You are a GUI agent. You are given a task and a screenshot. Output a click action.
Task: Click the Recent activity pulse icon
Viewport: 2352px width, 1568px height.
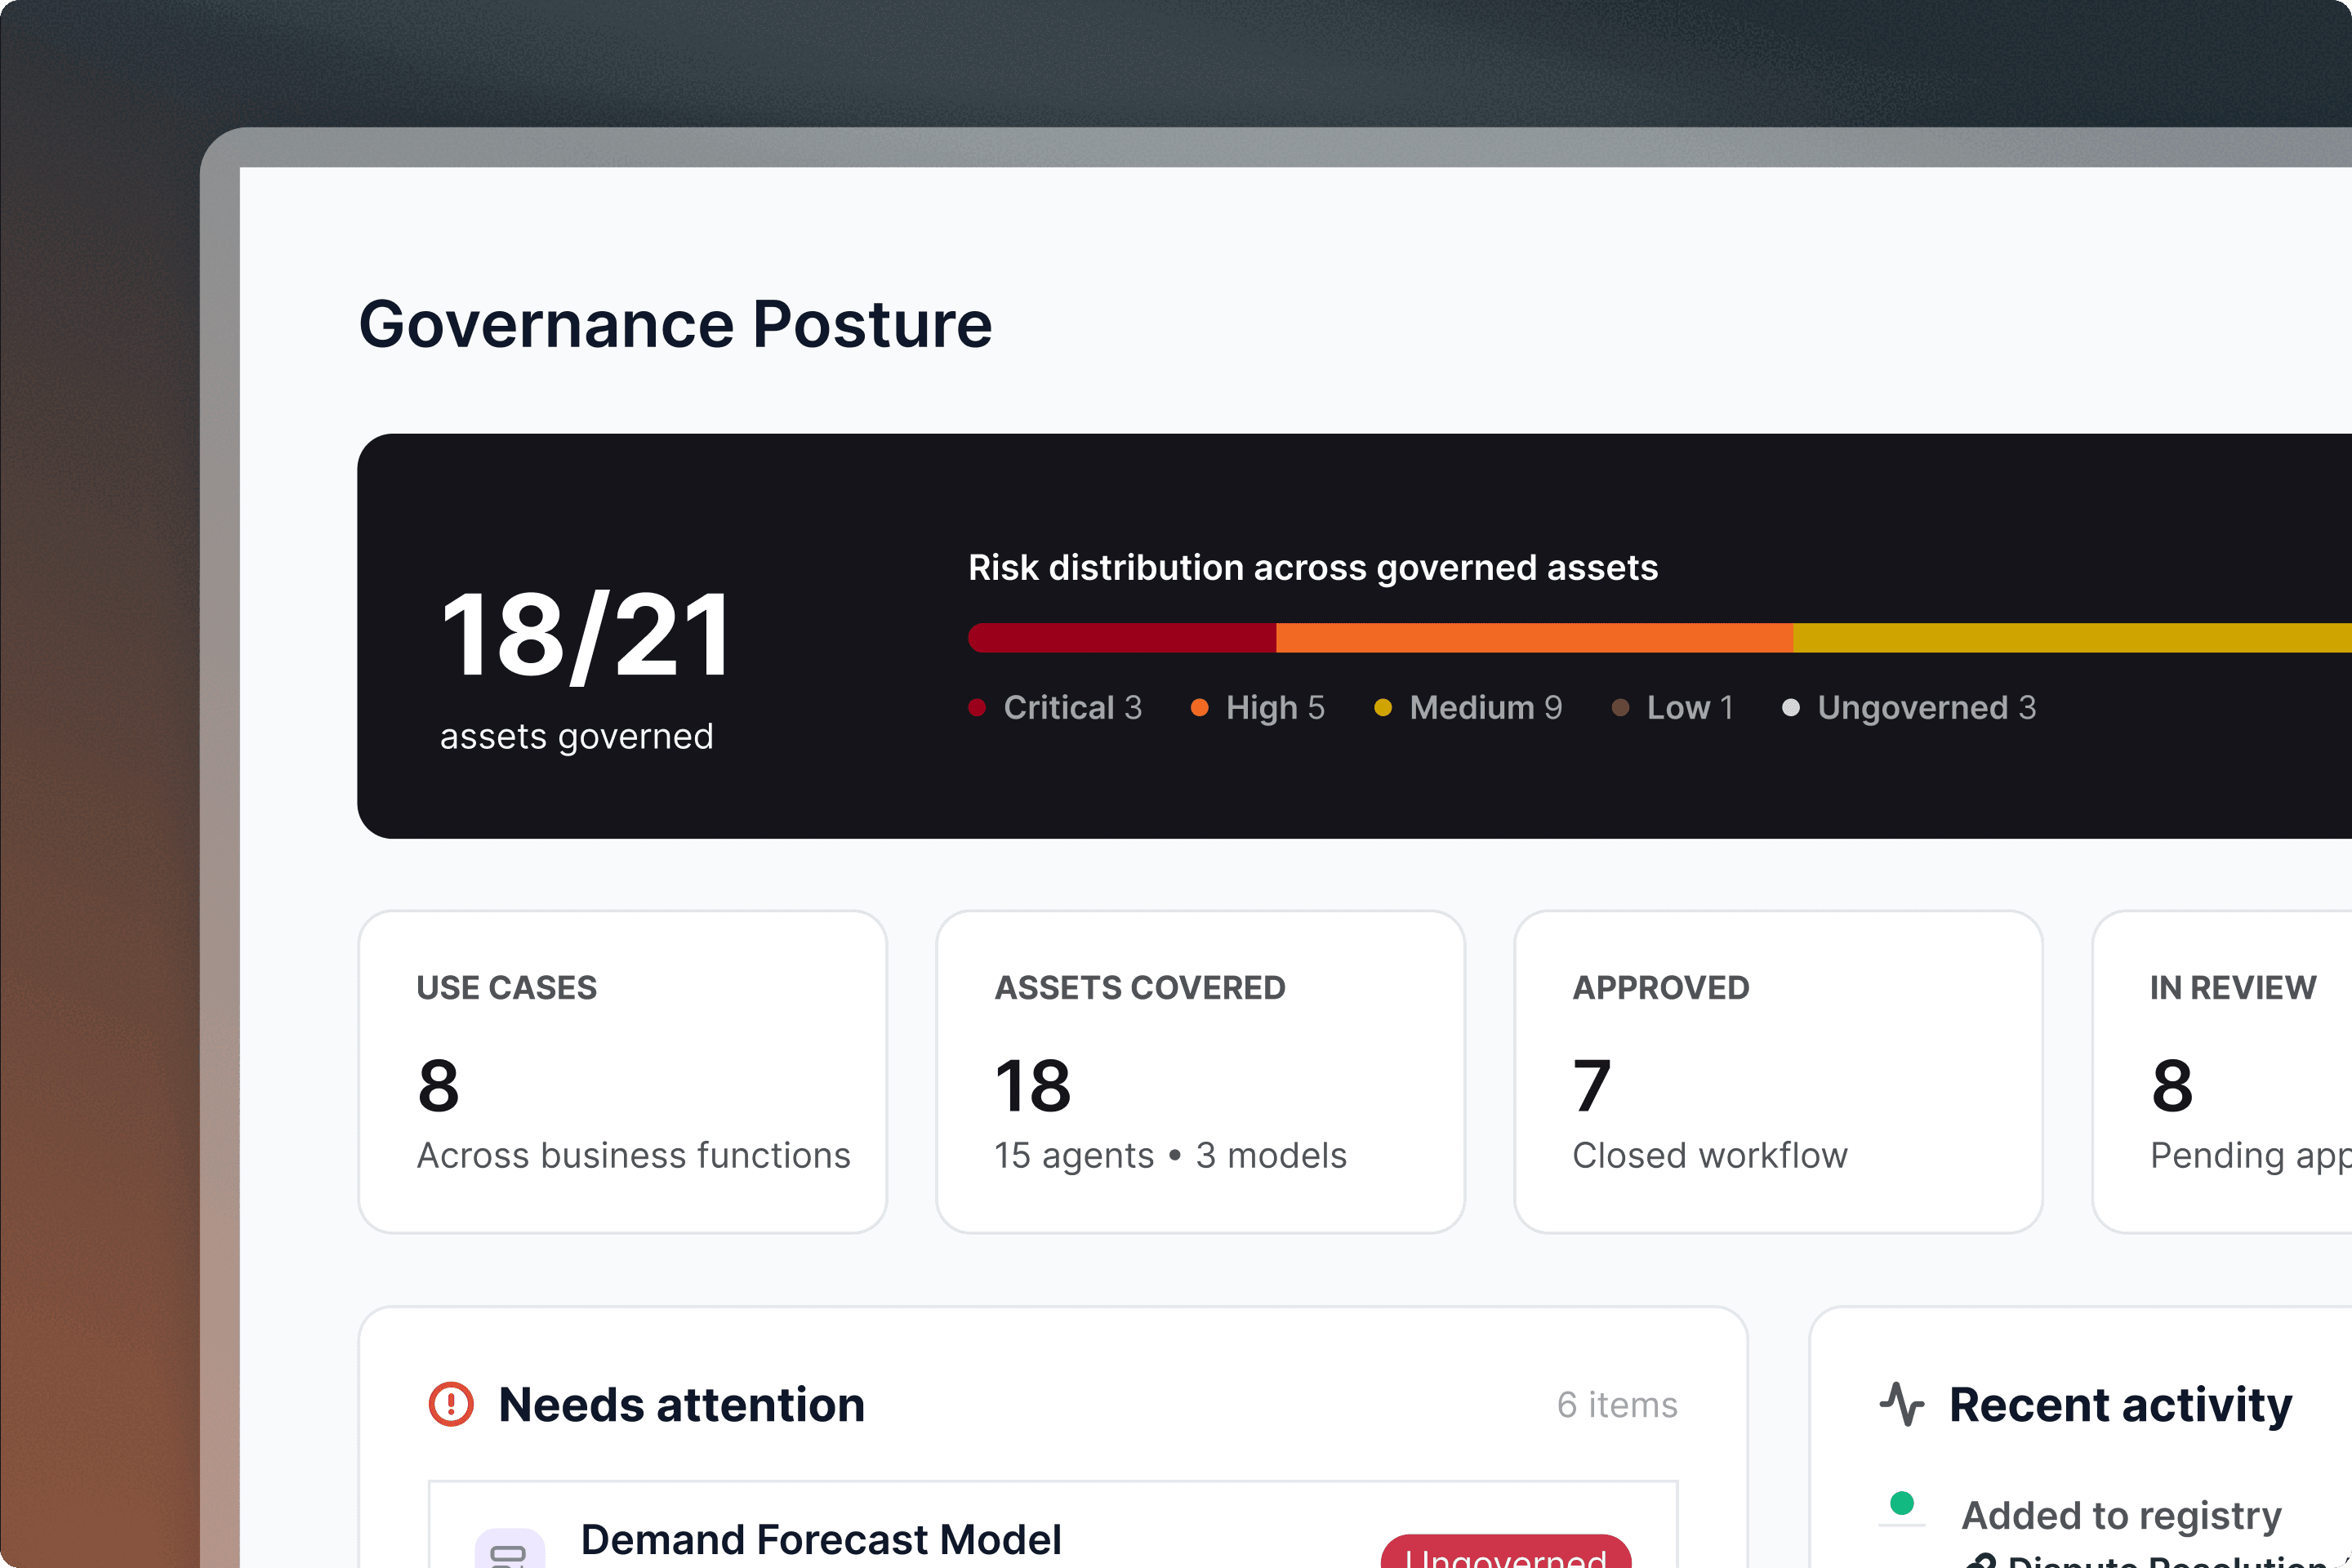click(x=1902, y=1404)
